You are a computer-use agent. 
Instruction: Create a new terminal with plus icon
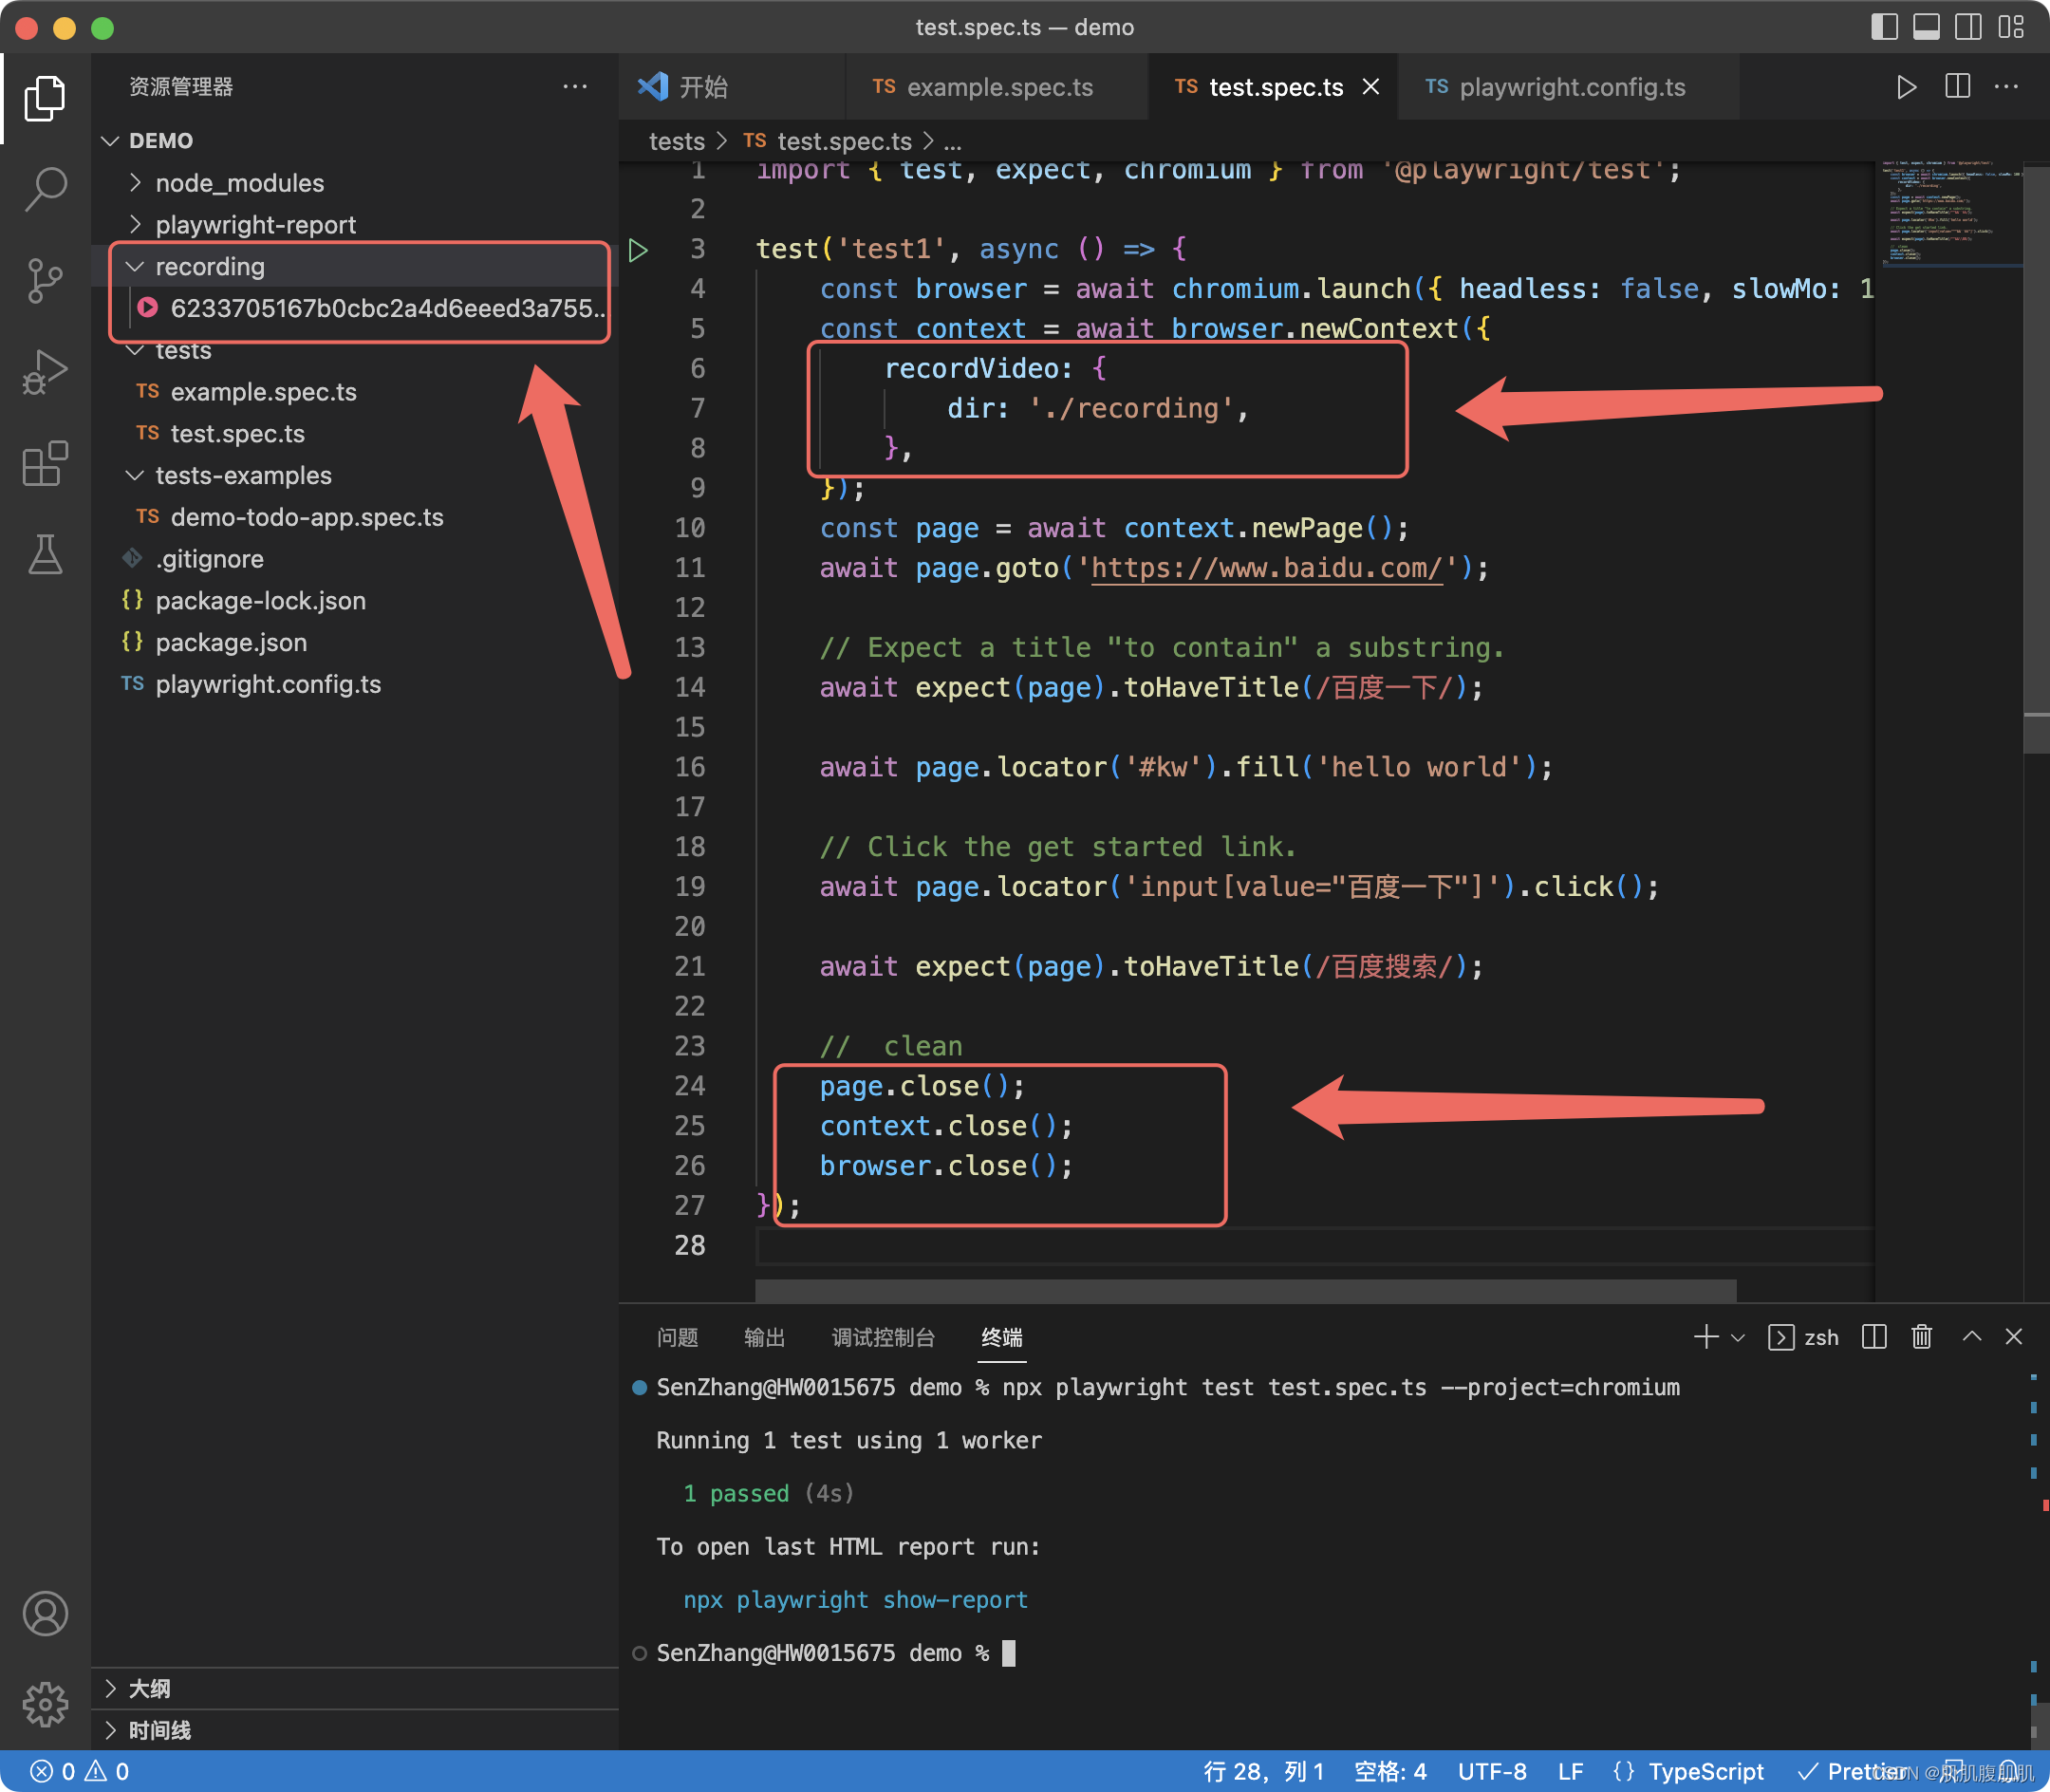(1706, 1337)
